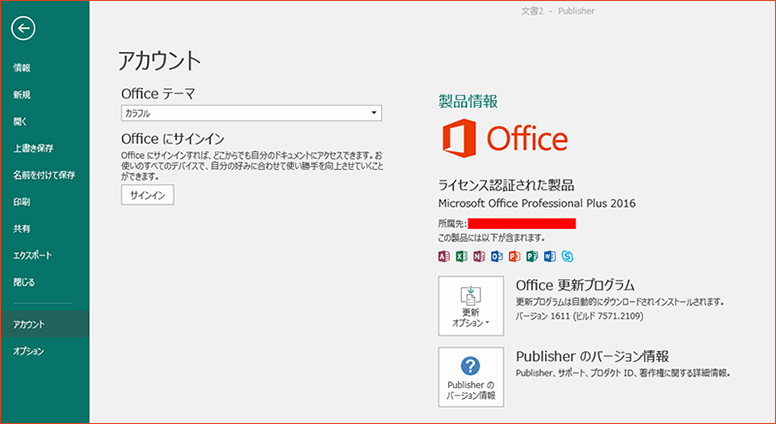The width and height of the screenshot is (776, 424).
Task: Open the 共有 menu item
Action: [22, 229]
